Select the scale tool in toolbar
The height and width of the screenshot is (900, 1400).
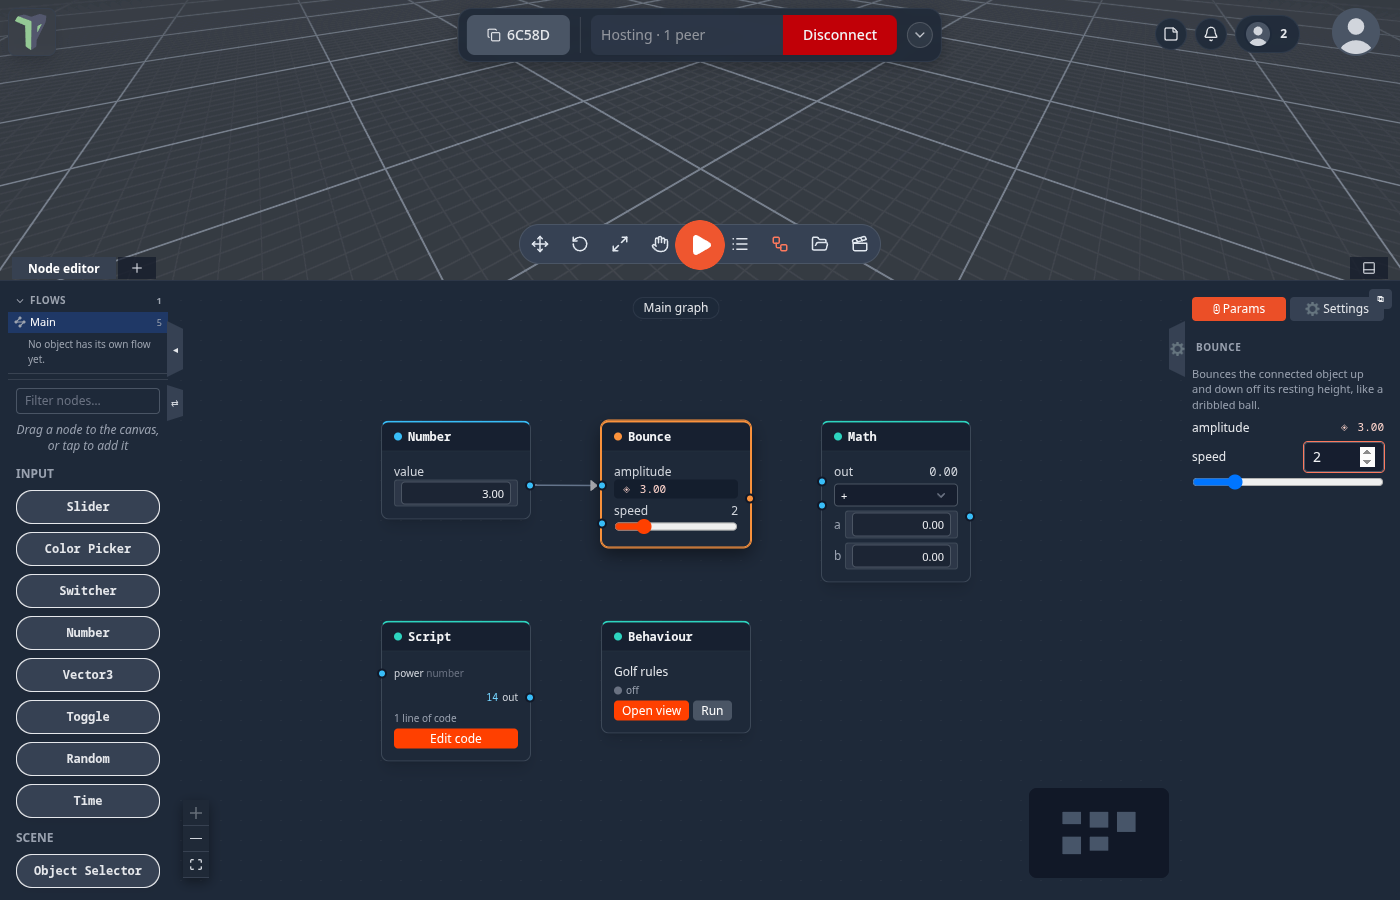[620, 244]
